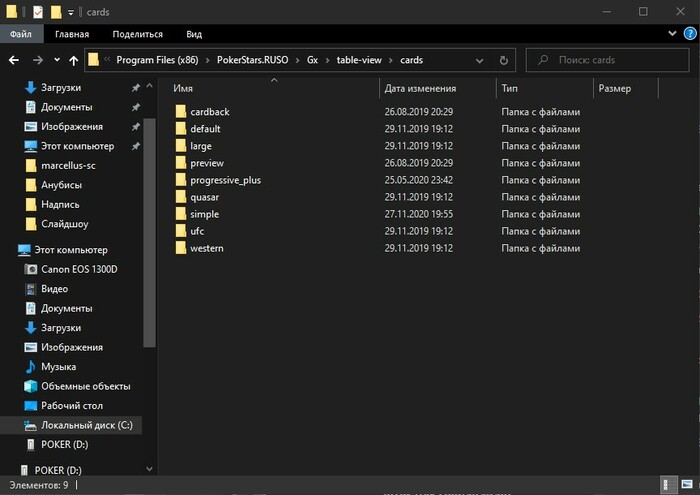Sort by the Дата изменения column header

click(421, 88)
